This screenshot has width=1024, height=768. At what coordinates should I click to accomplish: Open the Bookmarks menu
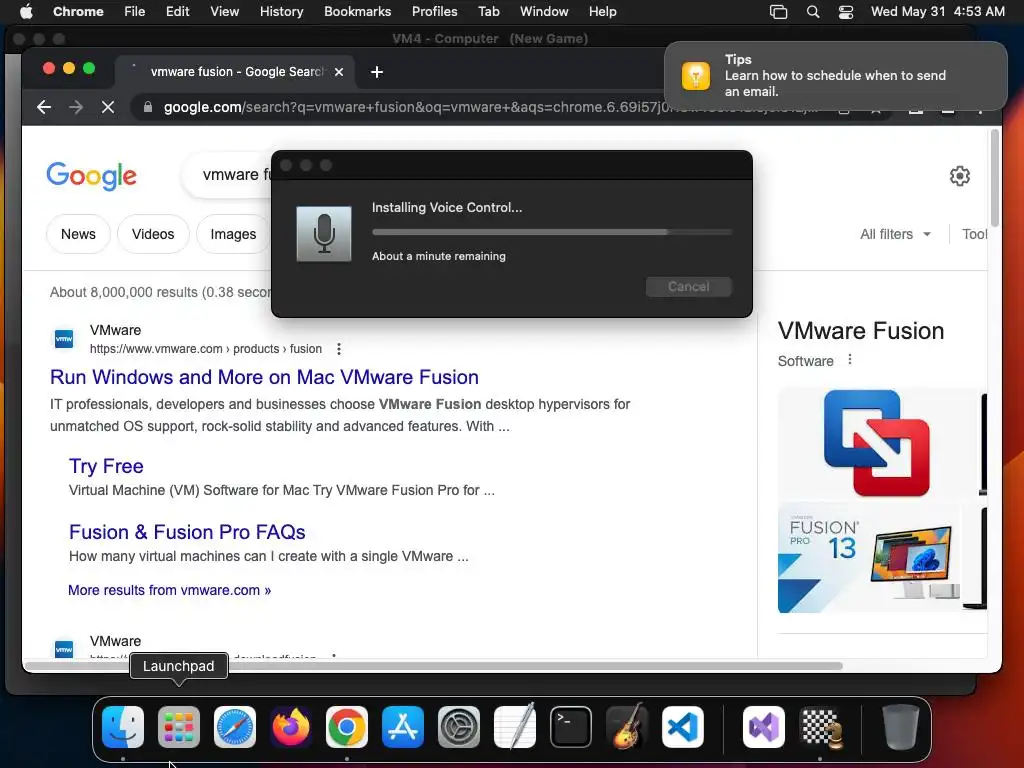(x=357, y=12)
